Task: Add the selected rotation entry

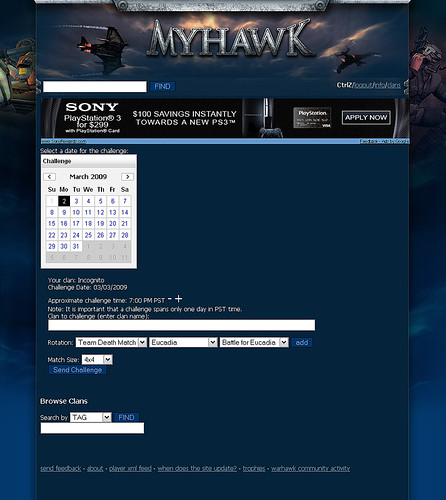Action: [302, 342]
